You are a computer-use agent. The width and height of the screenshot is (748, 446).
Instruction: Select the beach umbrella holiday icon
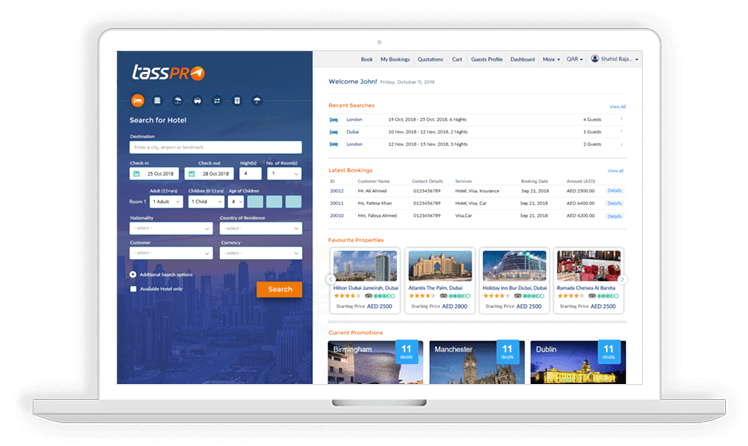pos(177,101)
